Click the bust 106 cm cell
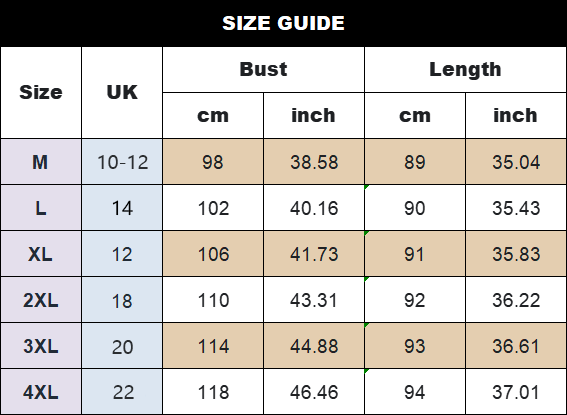Viewport: 567px width, 415px height. [213, 254]
